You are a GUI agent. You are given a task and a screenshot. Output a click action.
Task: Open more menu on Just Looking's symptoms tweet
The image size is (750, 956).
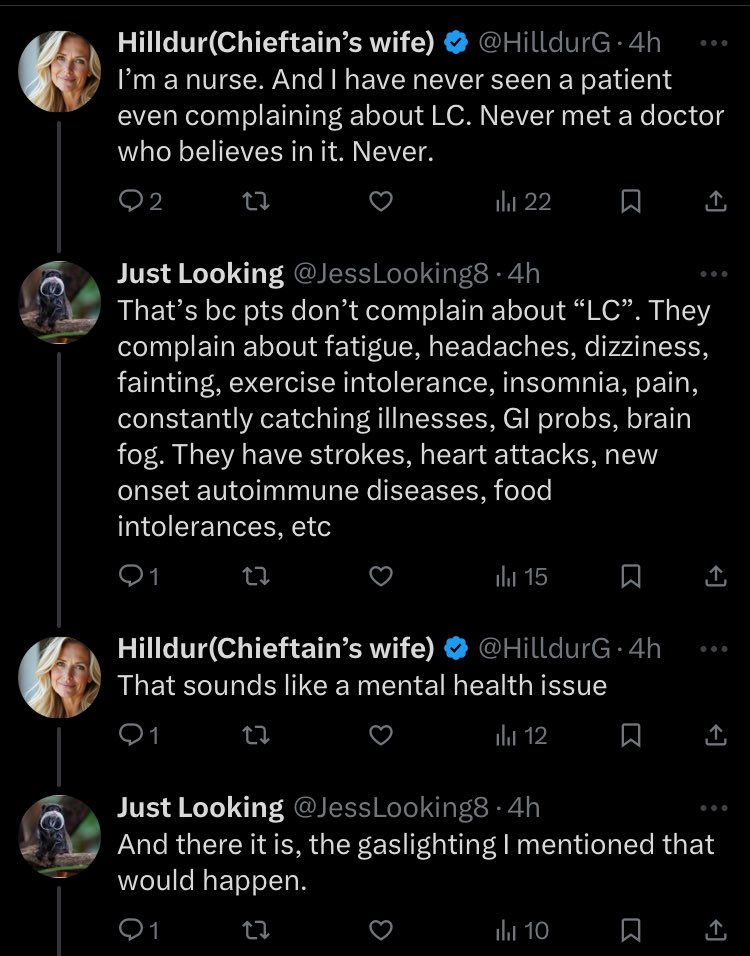click(x=714, y=274)
